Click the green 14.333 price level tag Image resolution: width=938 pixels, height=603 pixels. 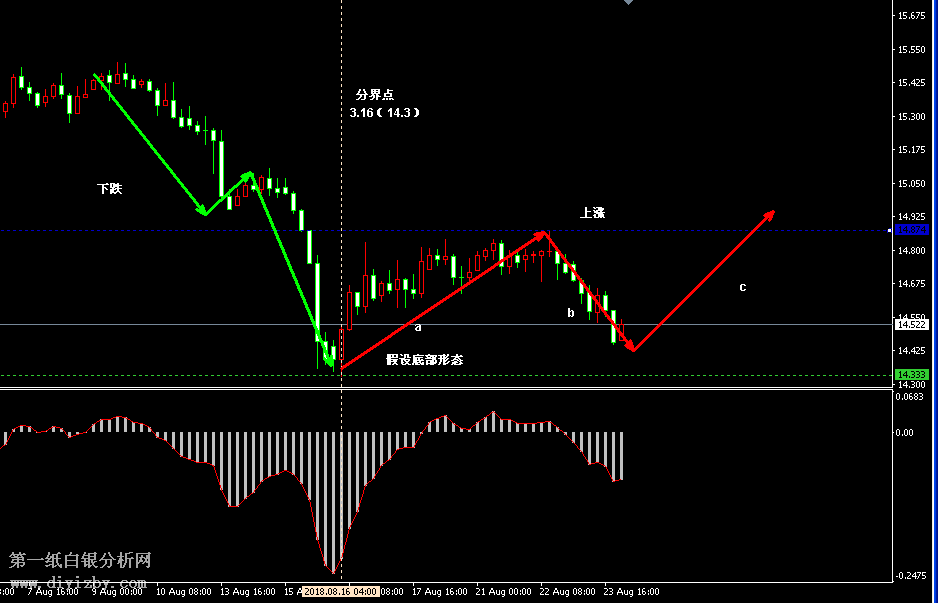911,374
